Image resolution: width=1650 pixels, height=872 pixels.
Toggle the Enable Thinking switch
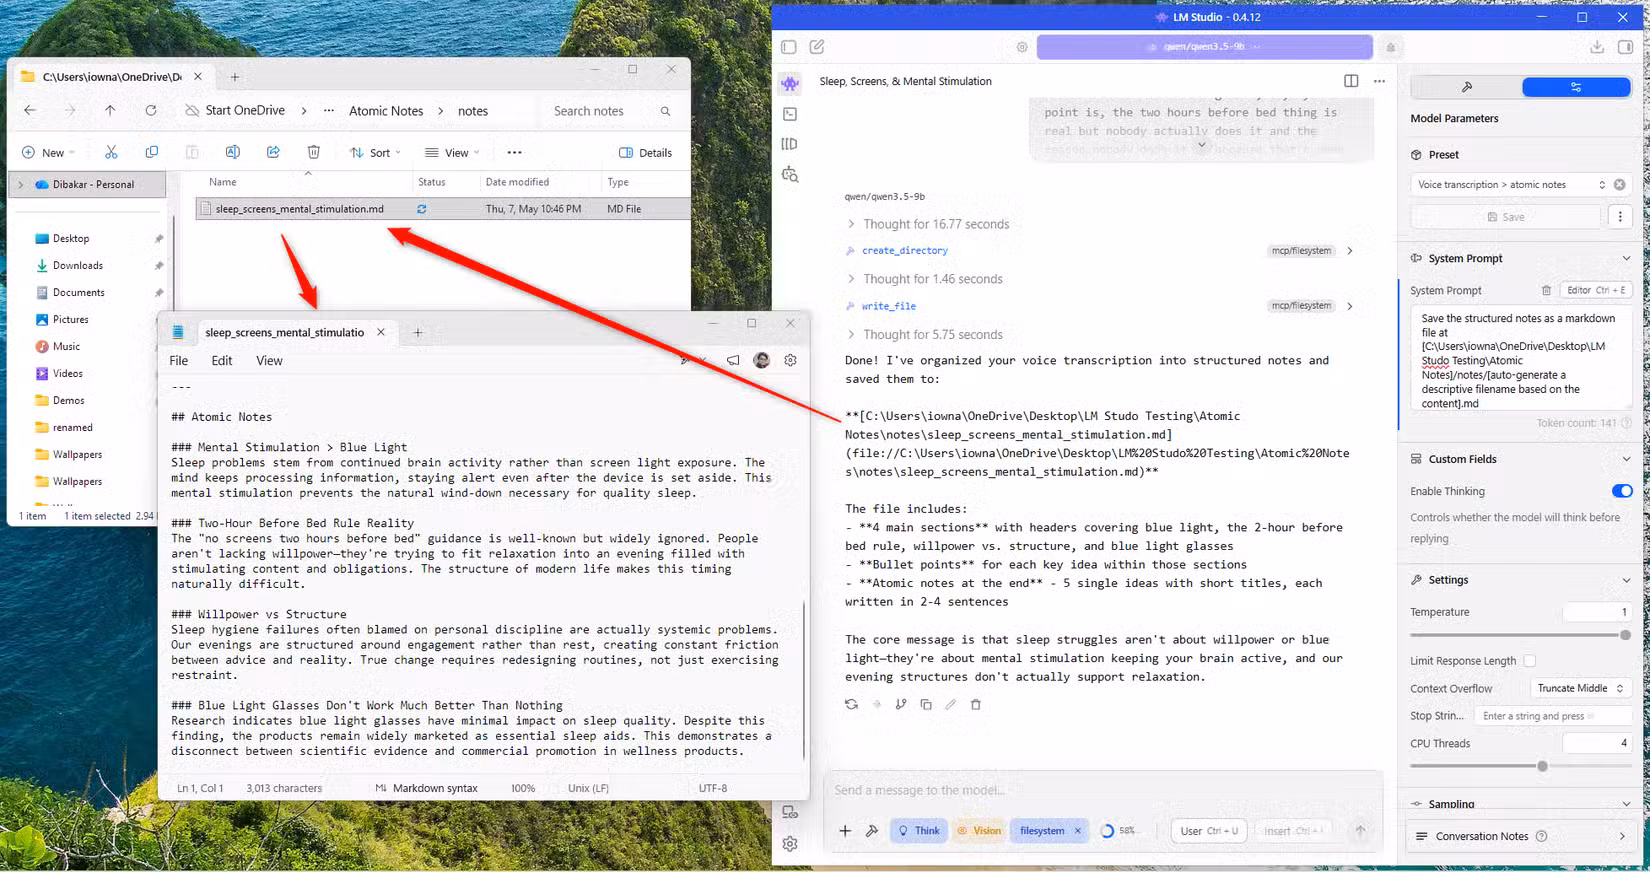click(1621, 491)
